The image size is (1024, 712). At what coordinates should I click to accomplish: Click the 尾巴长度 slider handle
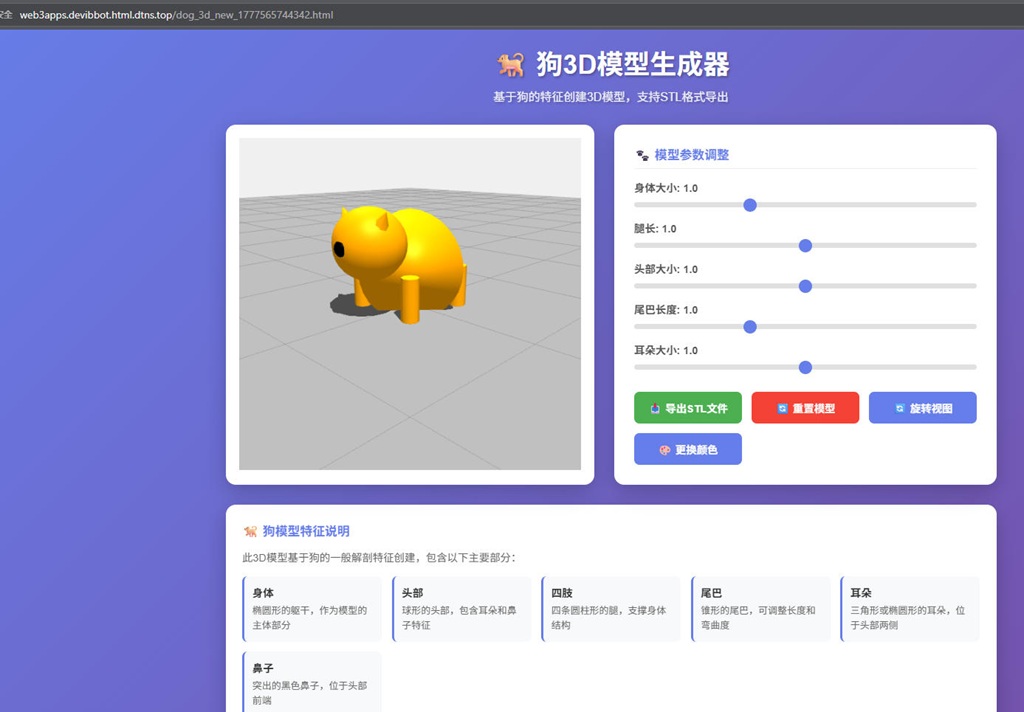coord(750,327)
